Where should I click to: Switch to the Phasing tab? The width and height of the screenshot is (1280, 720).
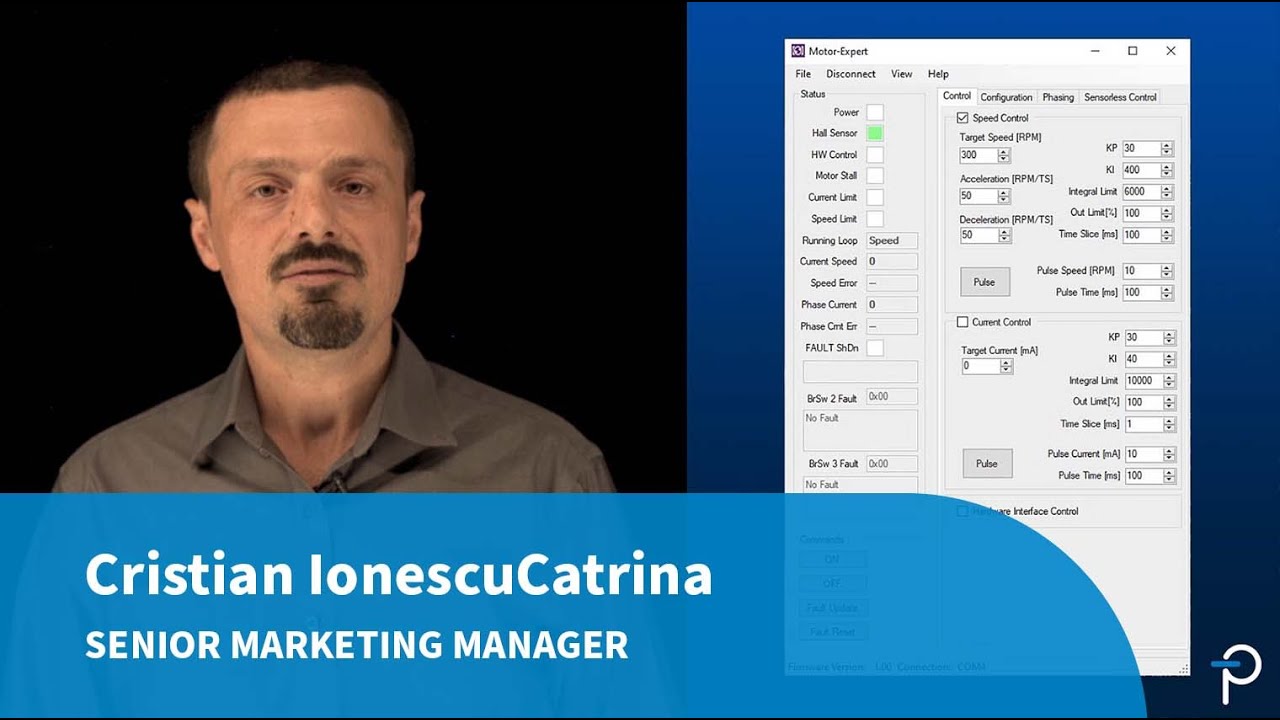tap(1058, 97)
